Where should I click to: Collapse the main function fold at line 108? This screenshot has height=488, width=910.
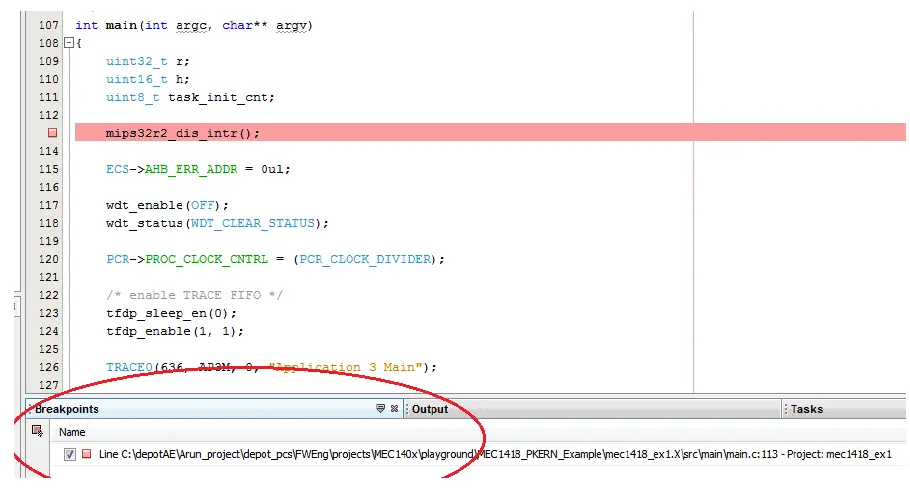tap(68, 43)
